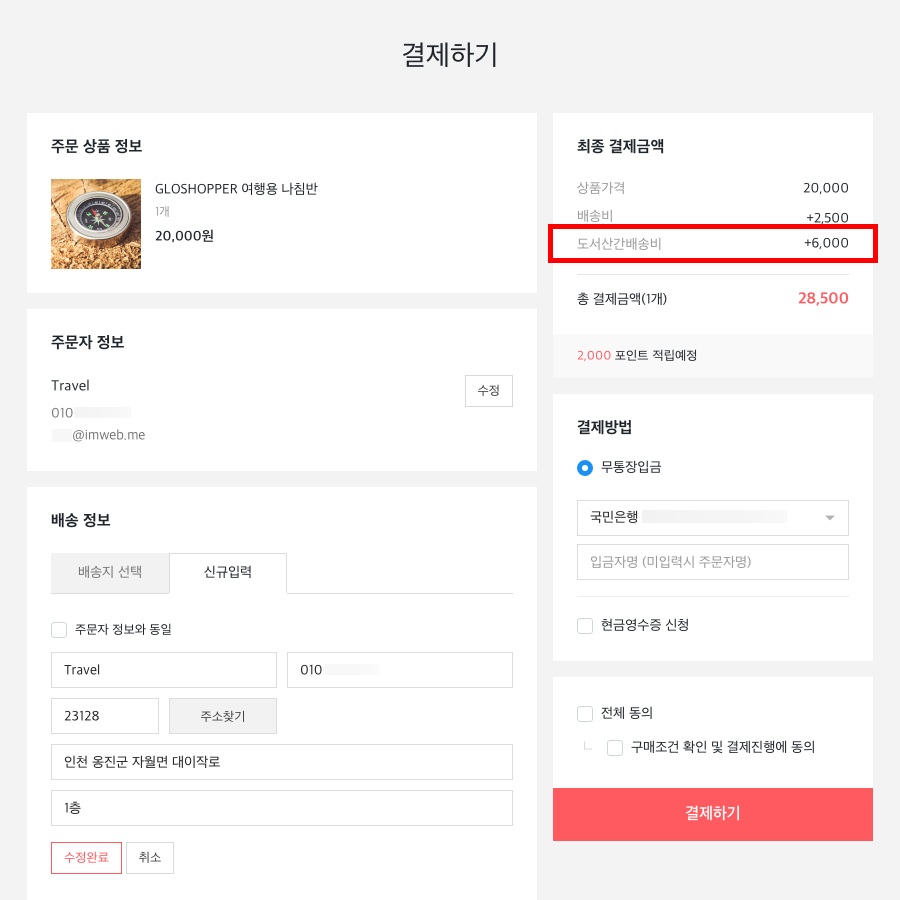Check the 전체 동의 checkbox
The image size is (900, 900).
coord(585,714)
